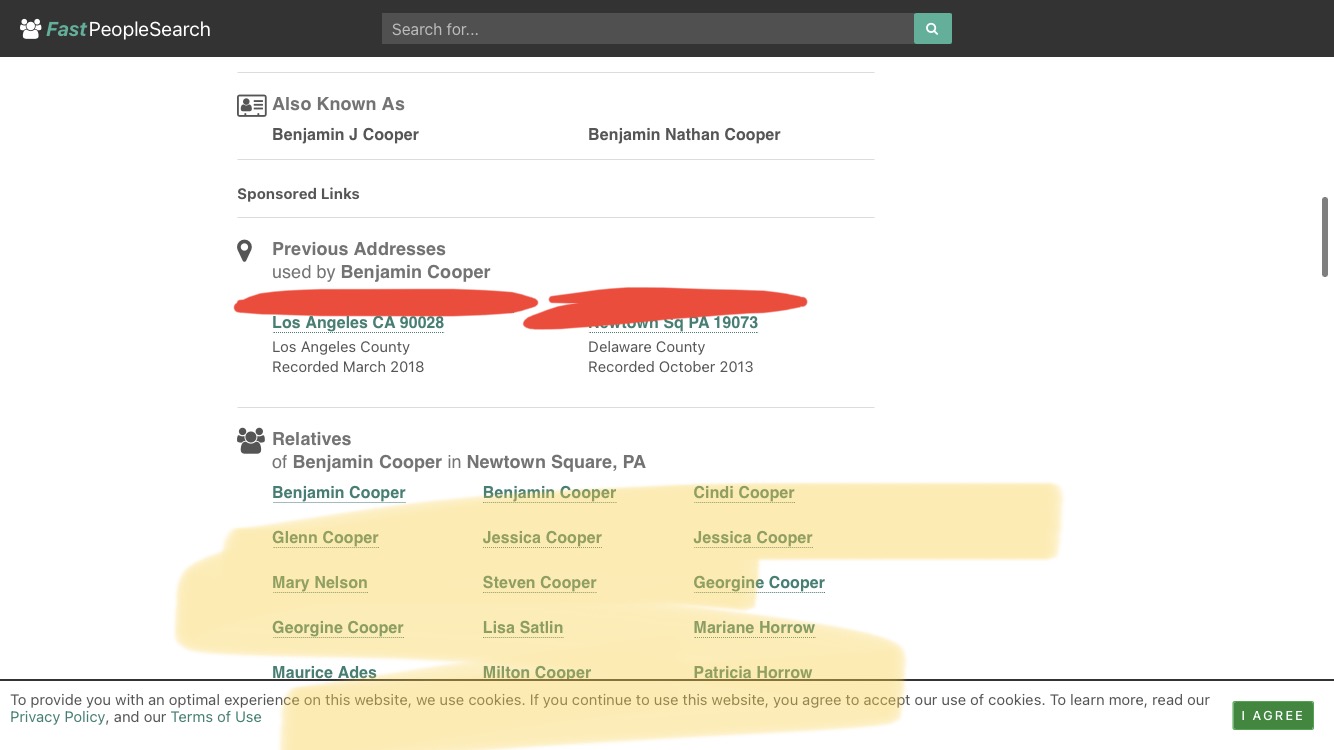The width and height of the screenshot is (1334, 750).
Task: Select alias text Benjamin J Cooper
Action: (x=345, y=135)
